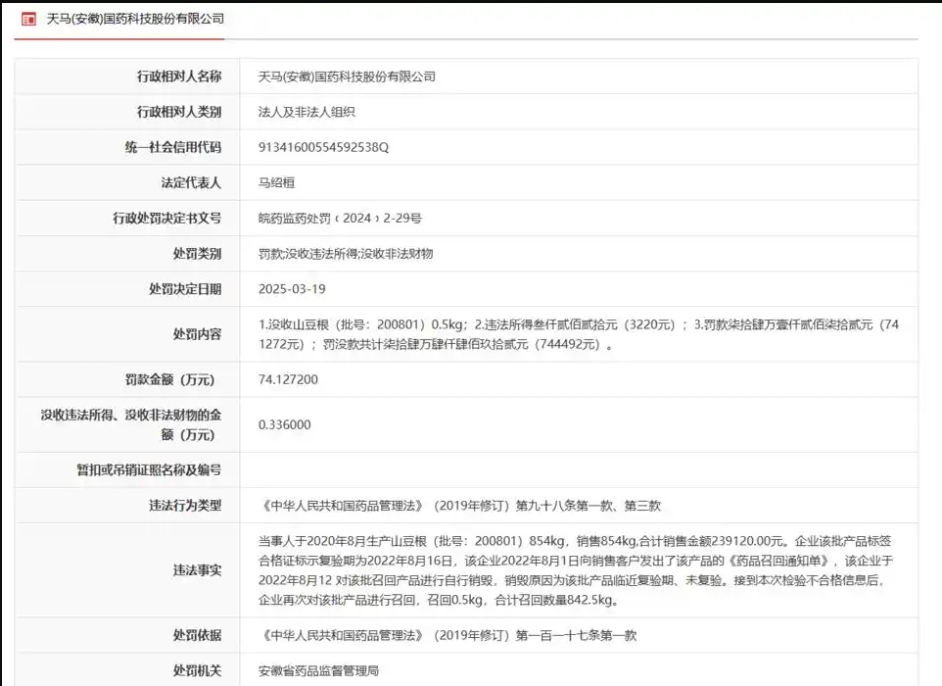The width and height of the screenshot is (942, 686).
Task: Click the 违法事实 label
Action: (x=197, y=570)
